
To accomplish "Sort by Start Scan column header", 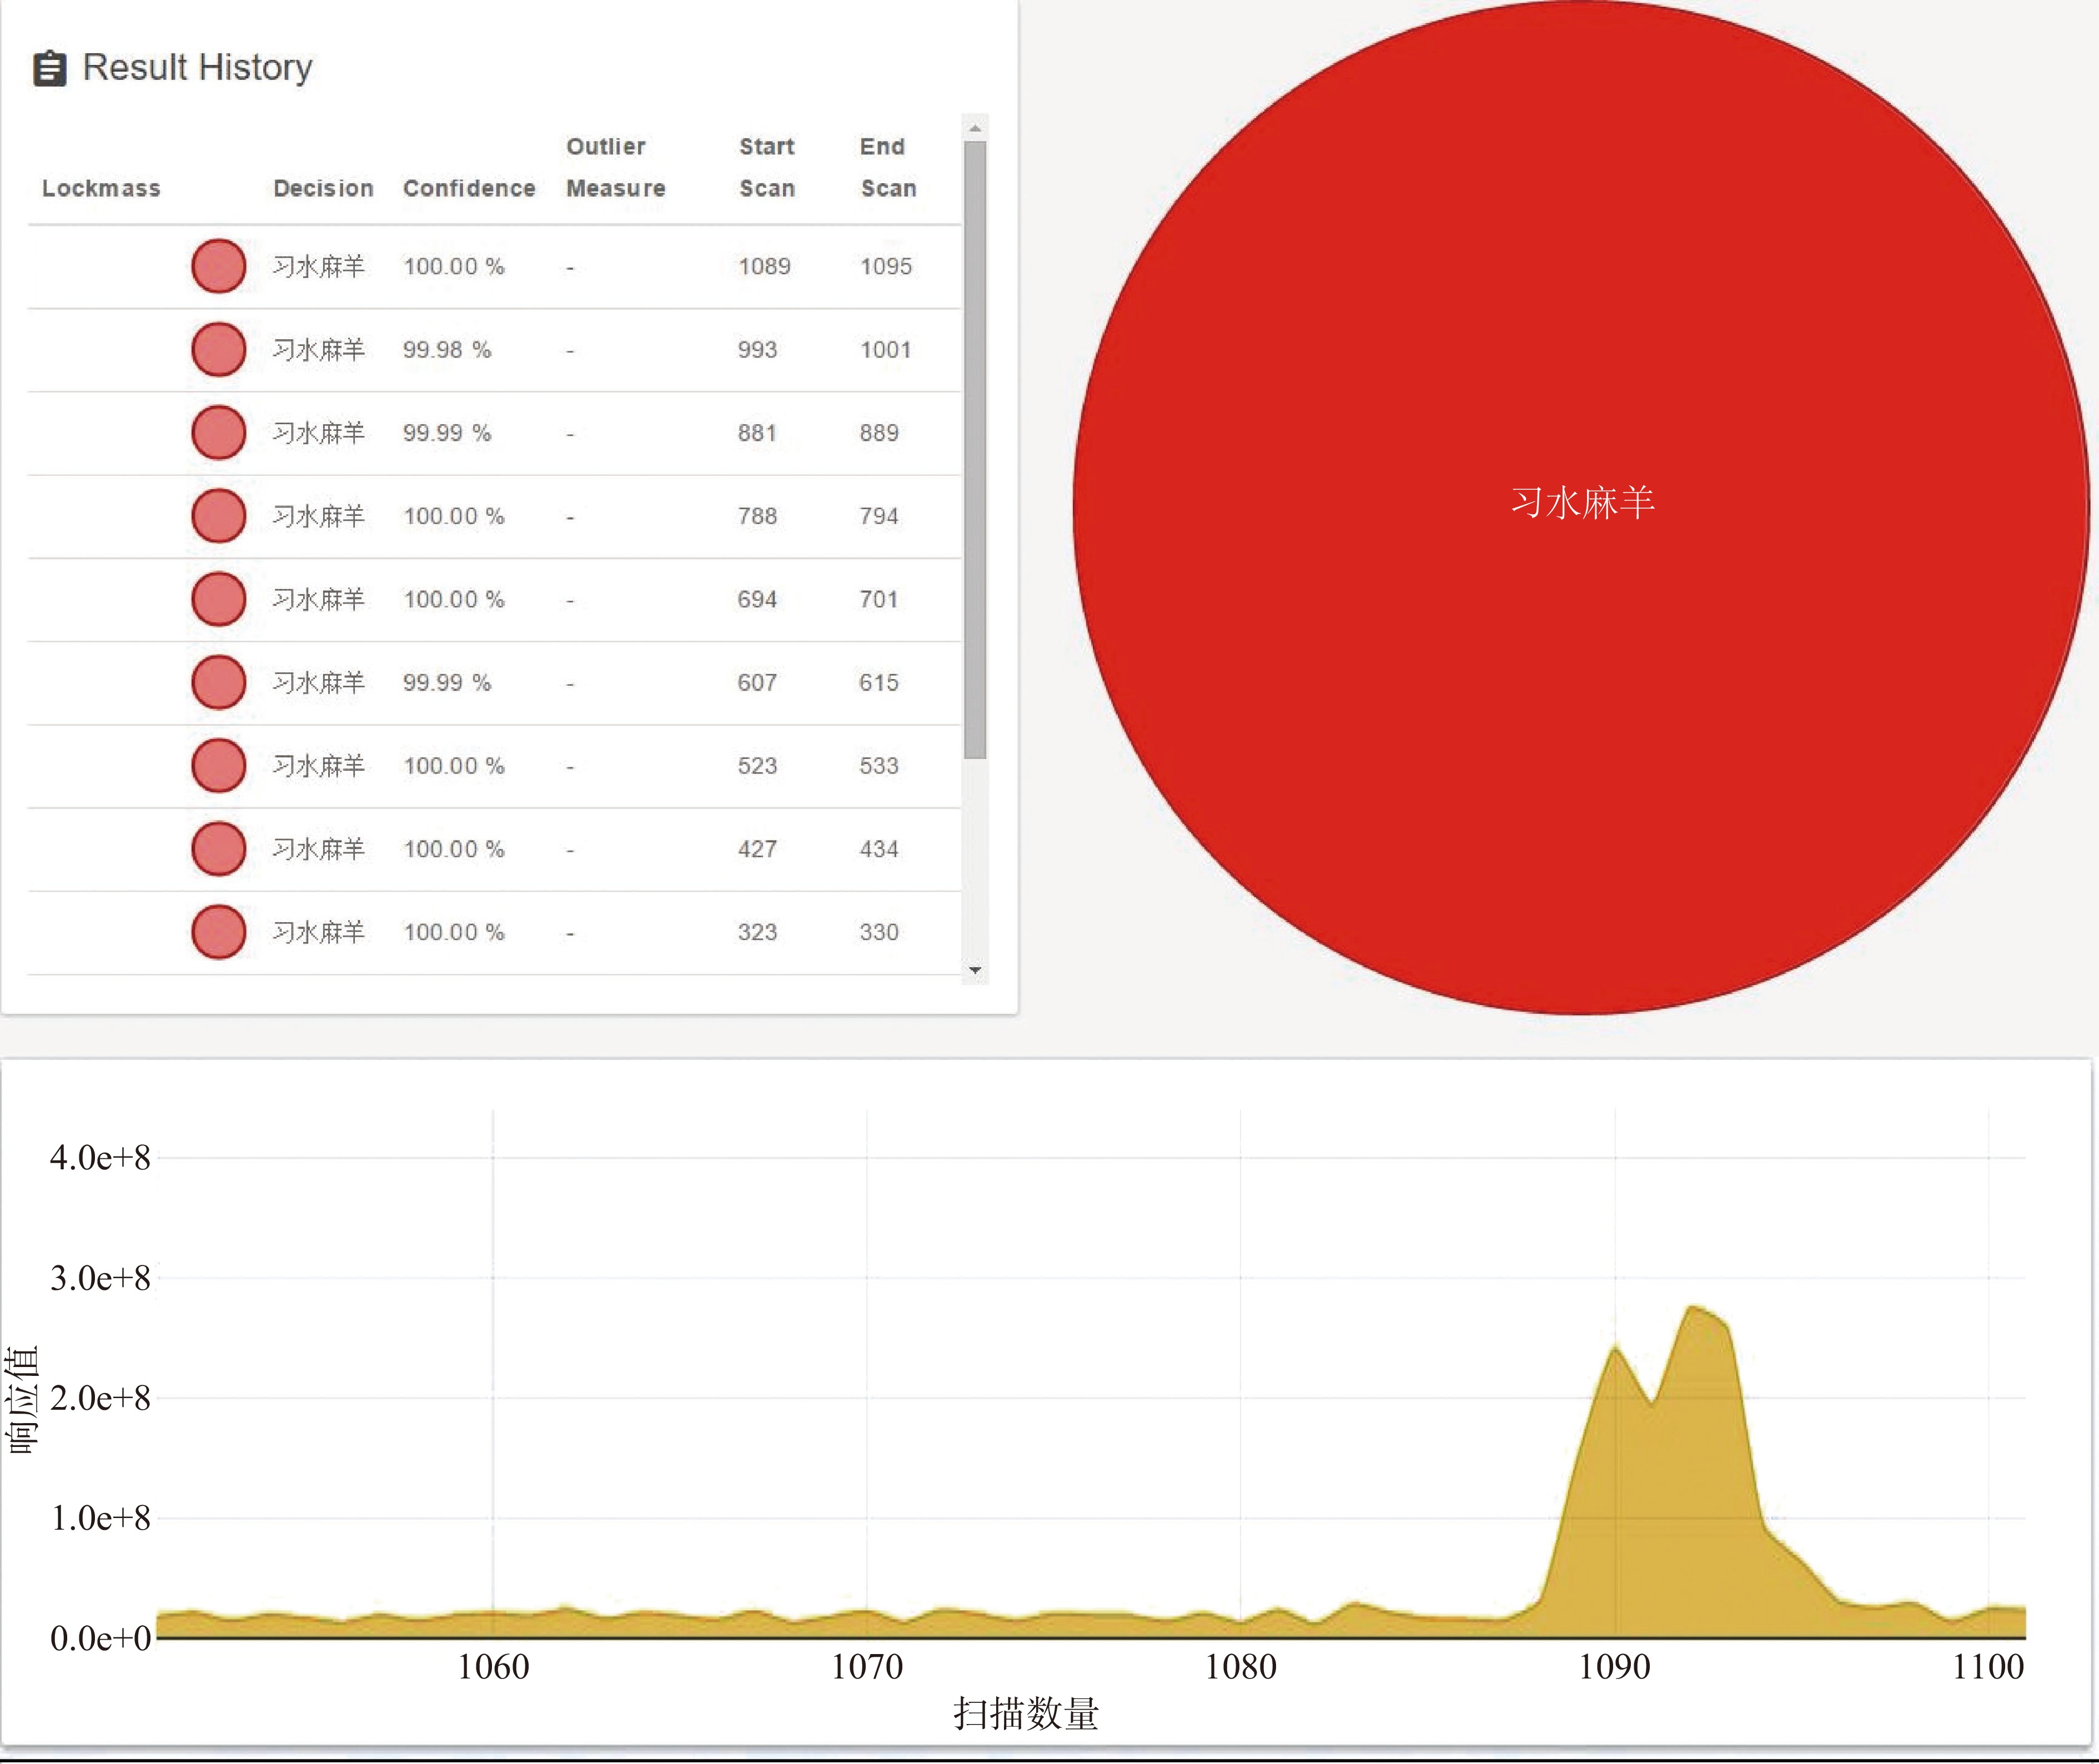I will click(x=766, y=167).
